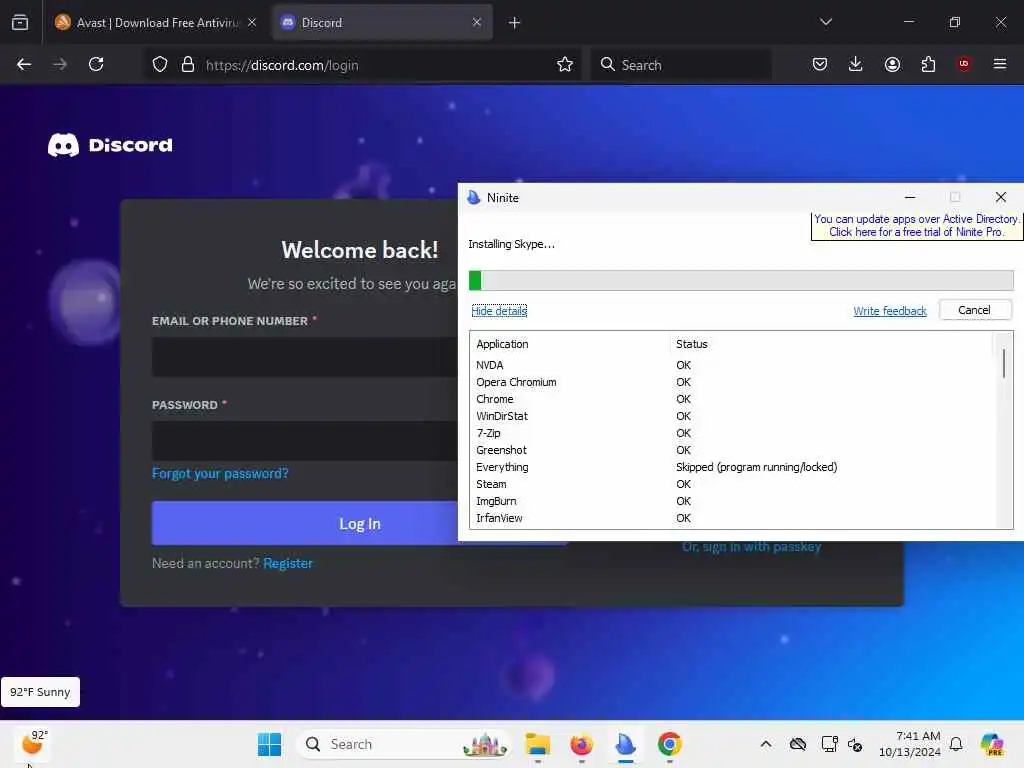Click the Ninite details list scrollbar
The width and height of the screenshot is (1024, 768).
pos(1004,363)
